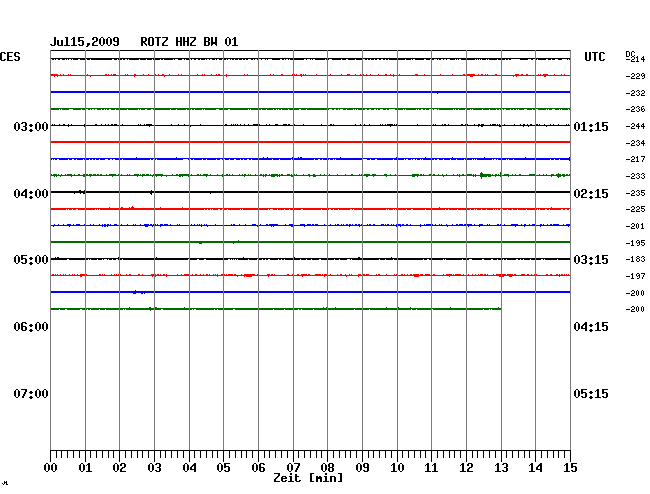Viewport: 650px width, 494px height.
Task: Select the DC offset value -229
Action: click(635, 76)
